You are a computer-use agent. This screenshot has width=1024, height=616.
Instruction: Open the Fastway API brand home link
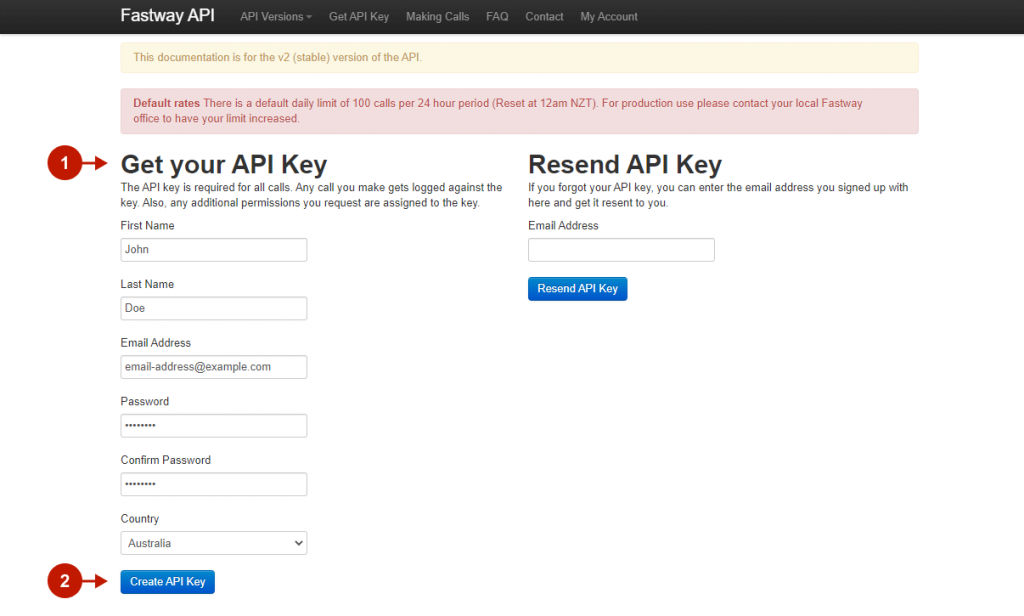[167, 16]
